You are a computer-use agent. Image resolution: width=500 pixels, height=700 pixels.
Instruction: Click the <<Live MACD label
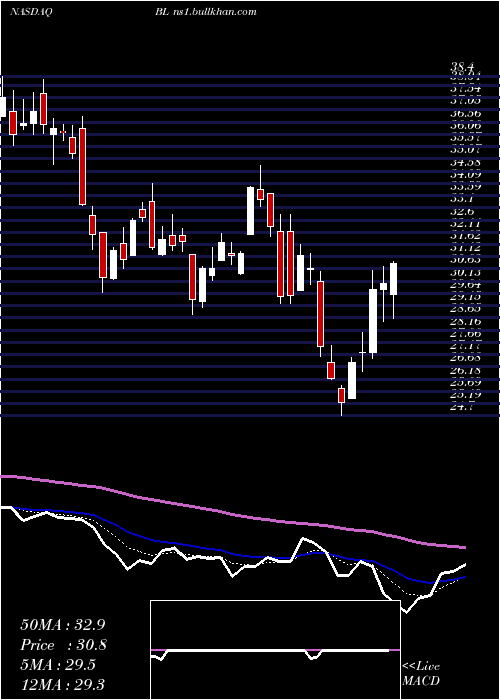[421, 674]
